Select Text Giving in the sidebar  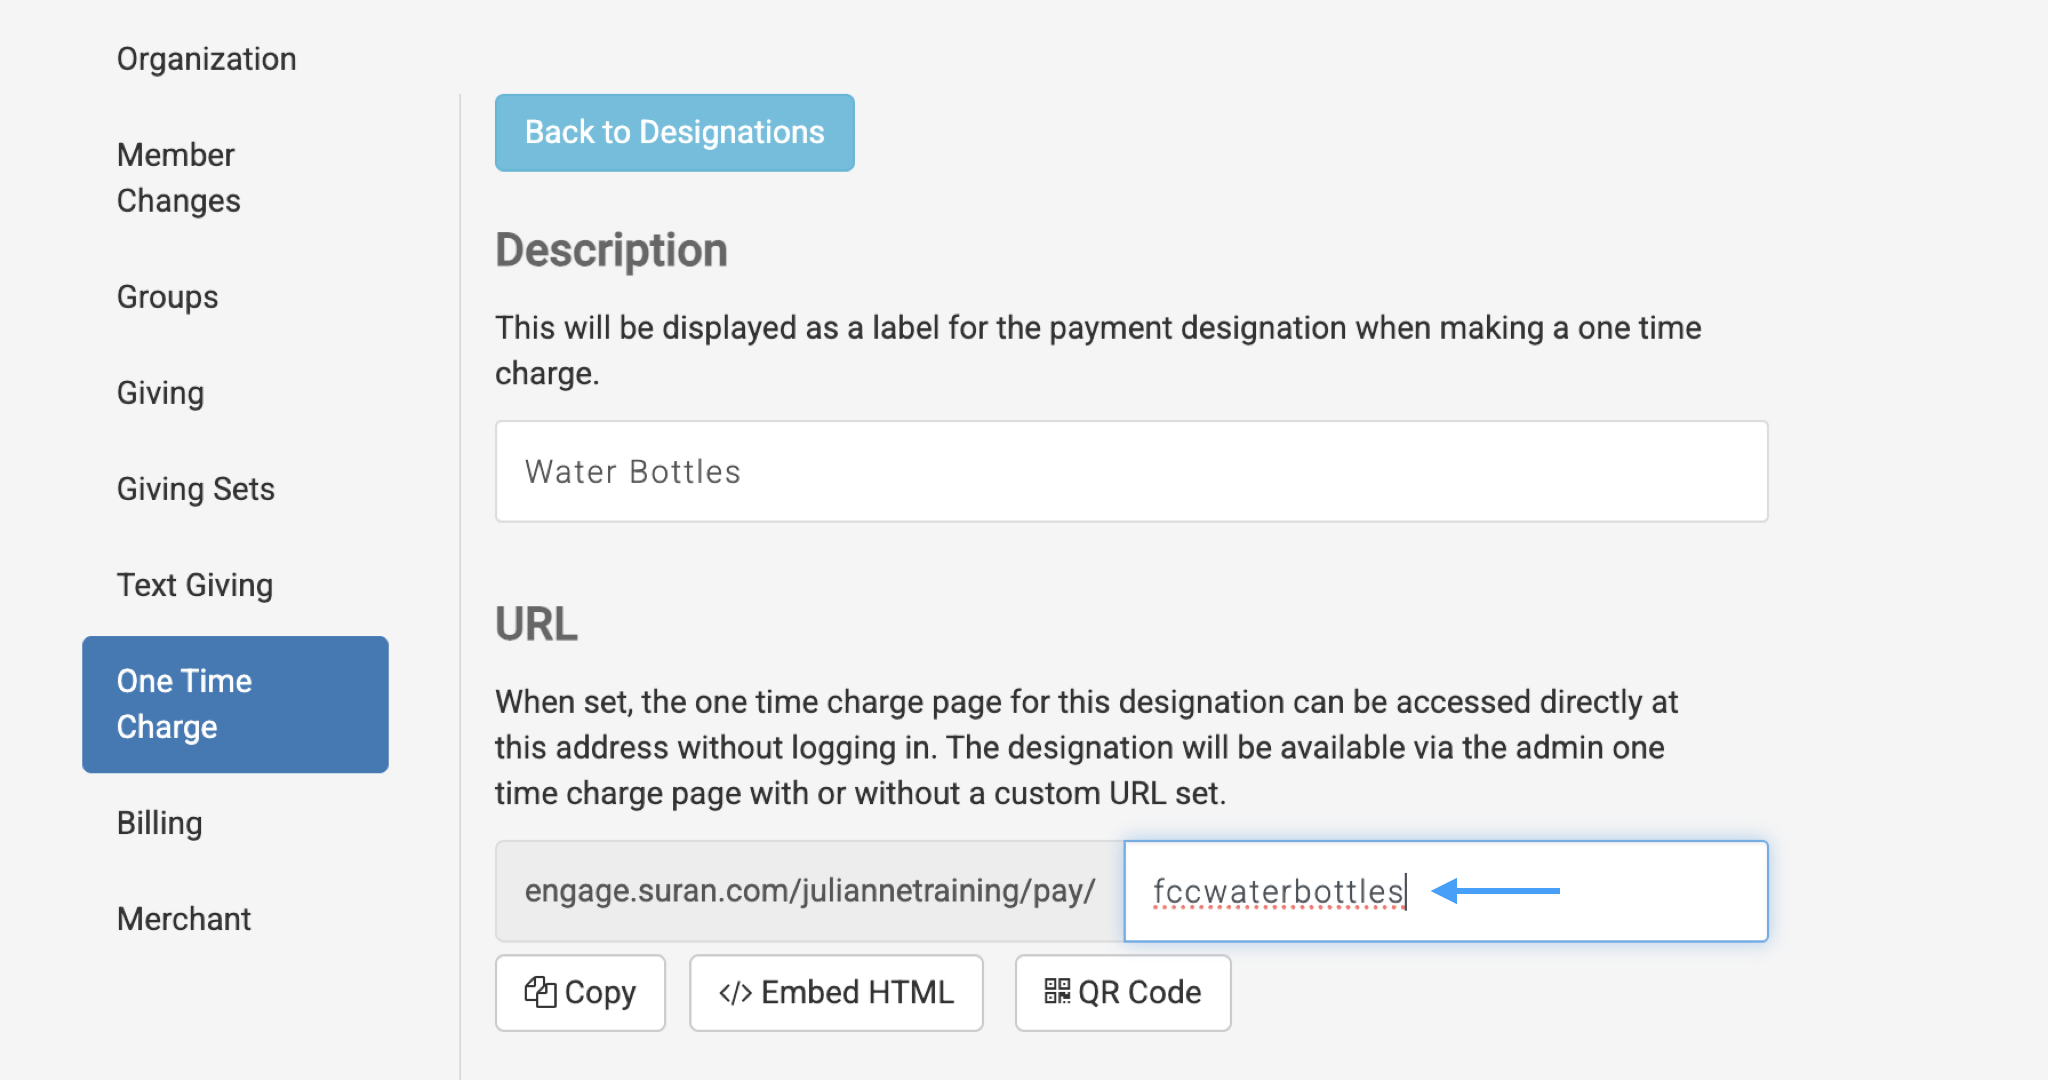[195, 584]
